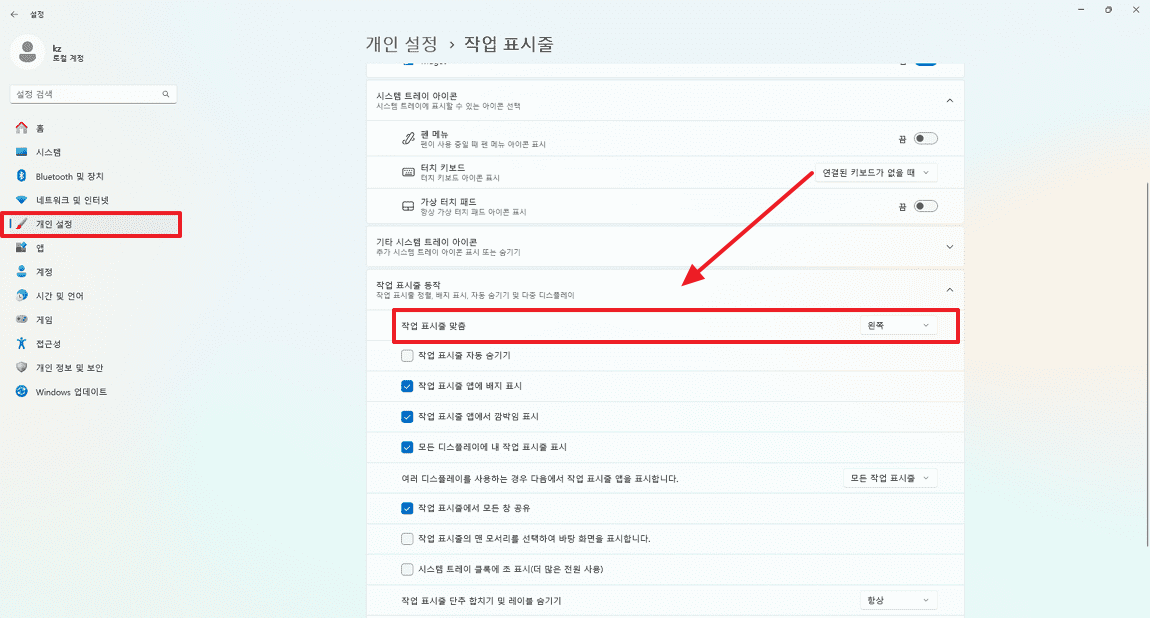
Task: Click the Windows 업데이트 sync icon
Action: (21, 391)
